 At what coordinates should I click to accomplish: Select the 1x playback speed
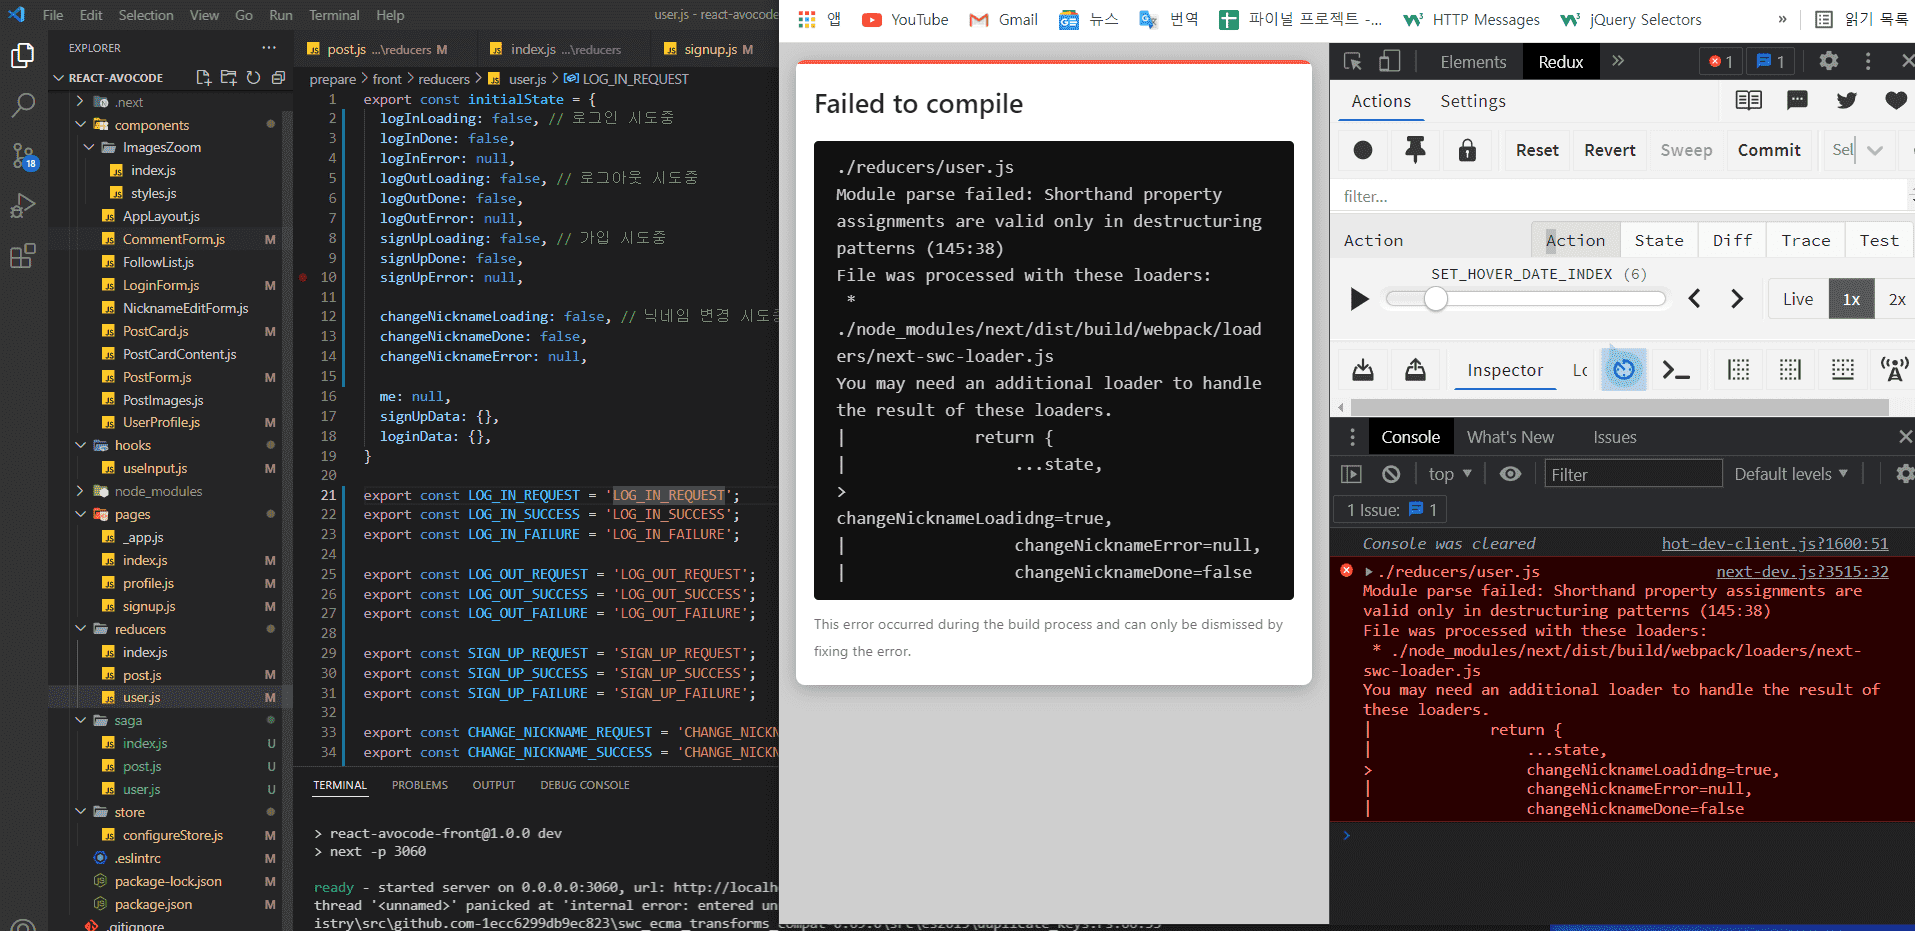click(x=1851, y=299)
